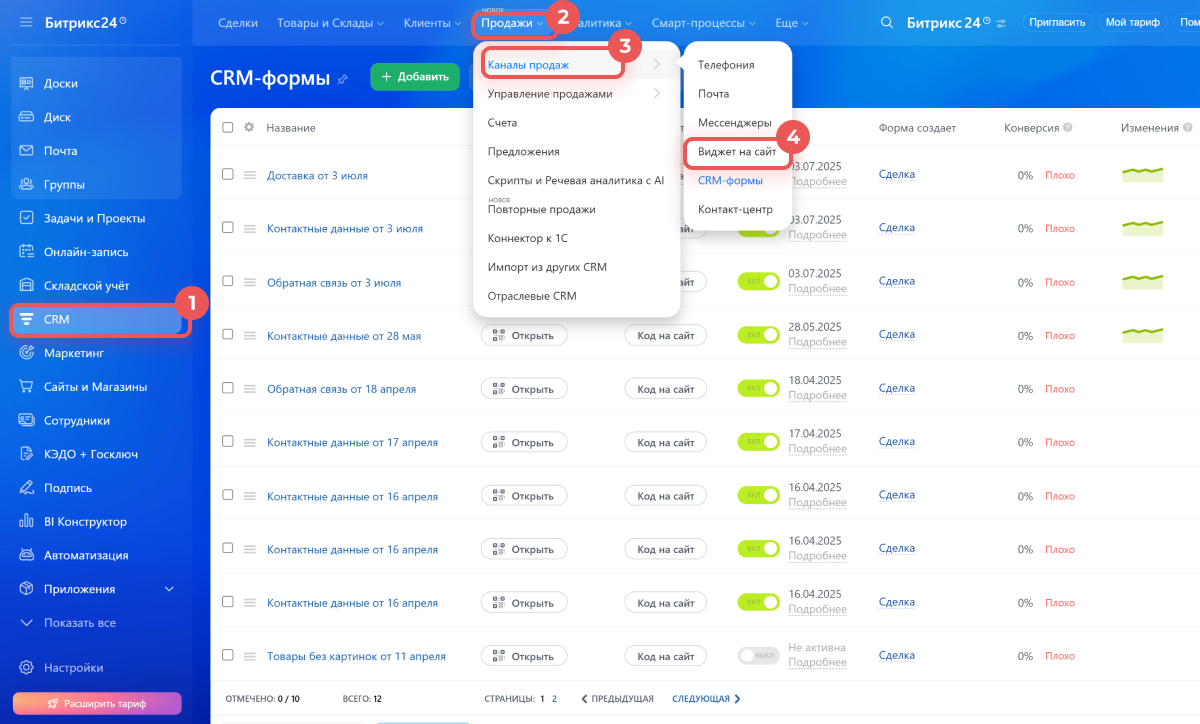Click the Пригласить button
The image size is (1200, 724).
[x=1056, y=22]
